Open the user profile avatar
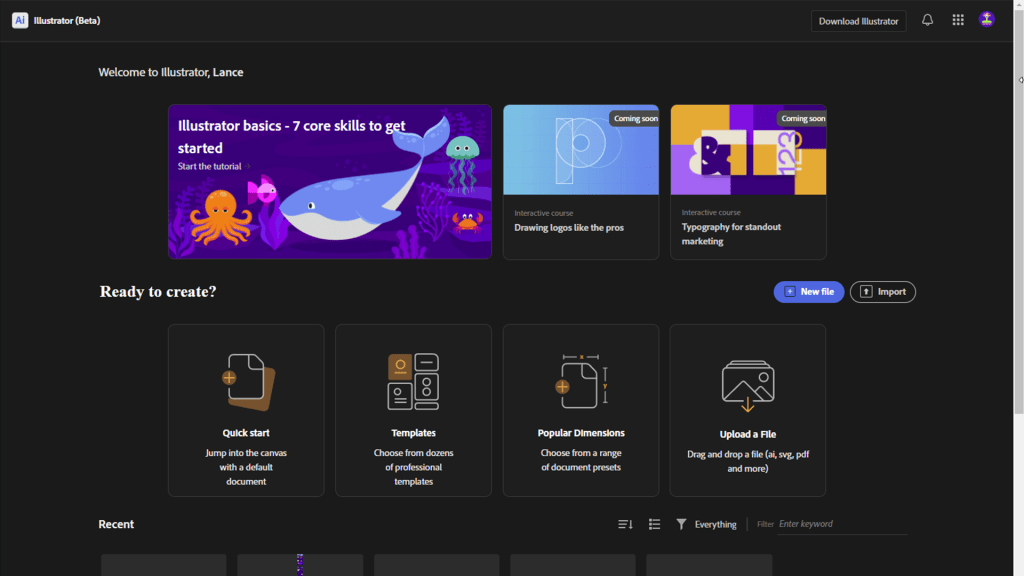The height and width of the screenshot is (576, 1024). coord(987,20)
